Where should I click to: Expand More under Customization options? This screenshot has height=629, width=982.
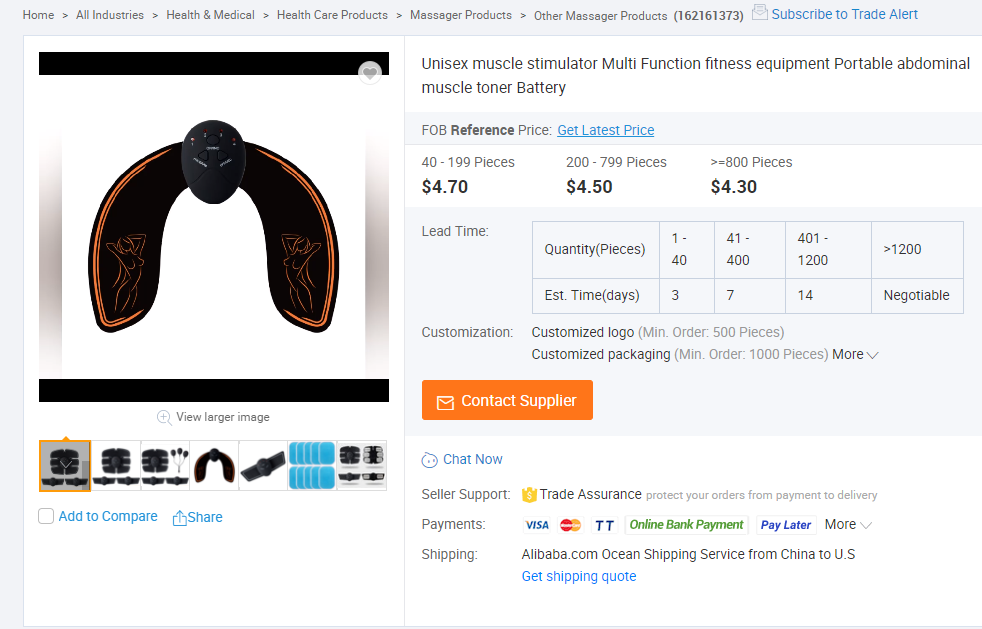pyautogui.click(x=855, y=354)
